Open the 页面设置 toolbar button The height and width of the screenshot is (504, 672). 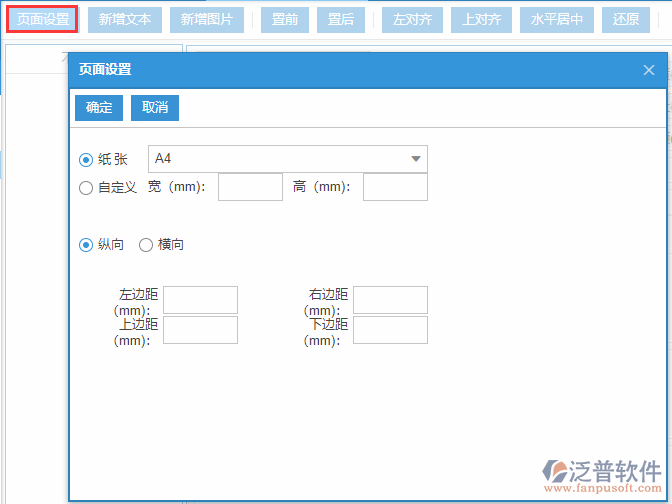[x=42, y=19]
